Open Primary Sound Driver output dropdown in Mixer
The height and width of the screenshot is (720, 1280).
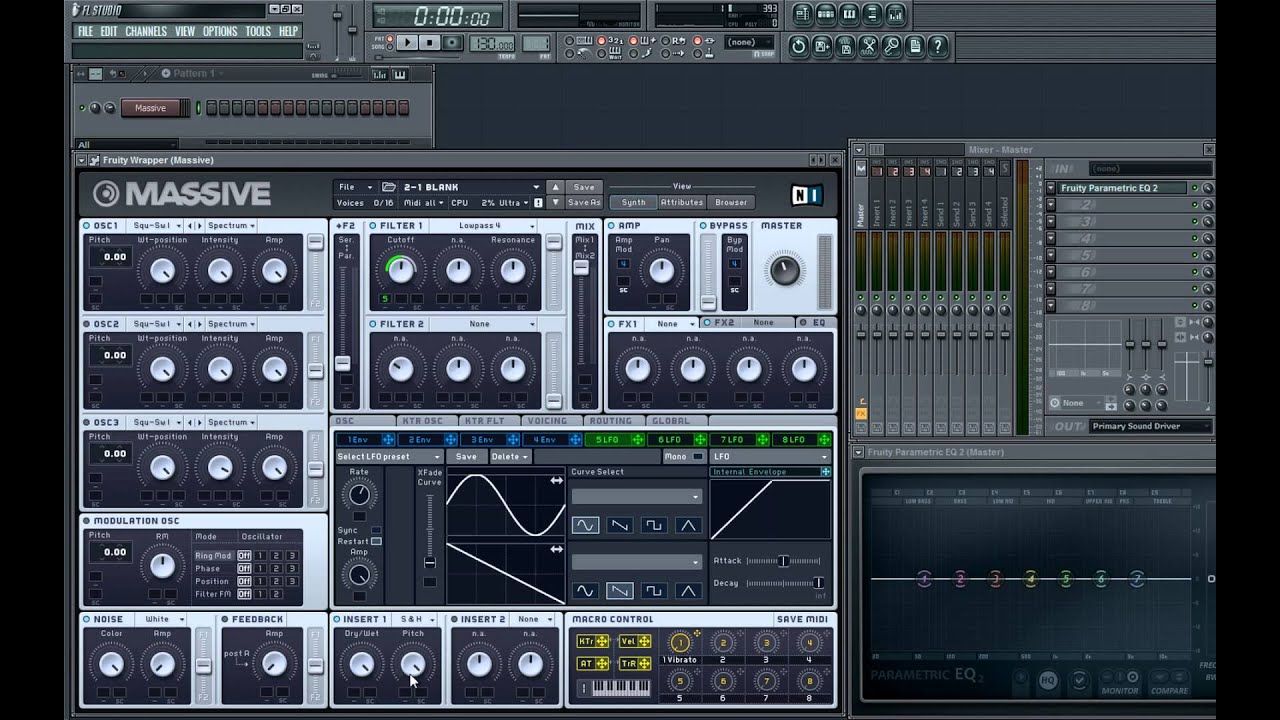[x=1150, y=426]
